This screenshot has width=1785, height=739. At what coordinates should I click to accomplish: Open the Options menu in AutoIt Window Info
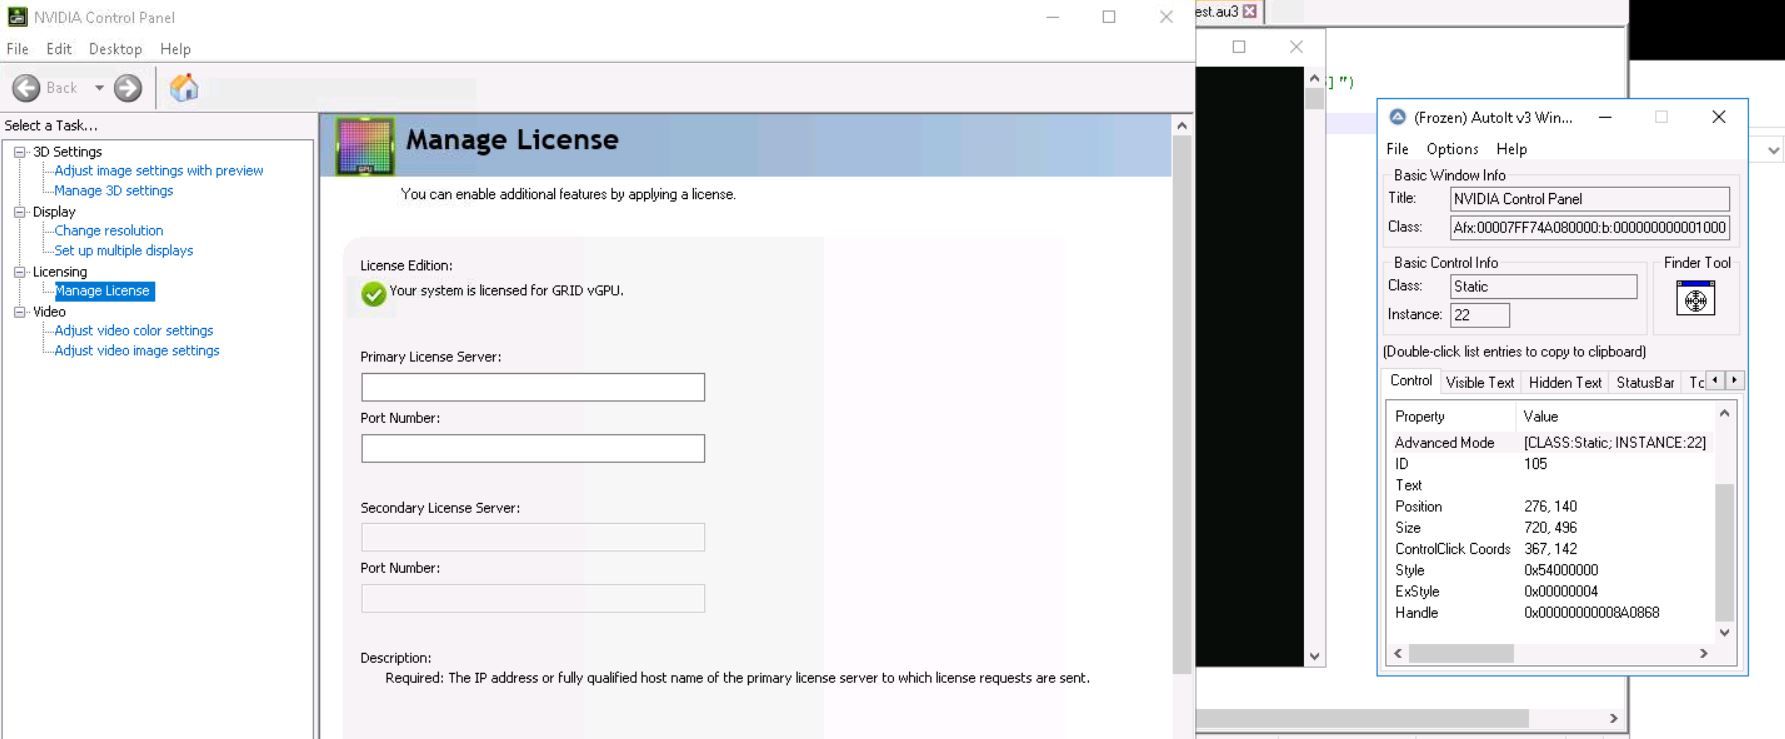(1452, 149)
